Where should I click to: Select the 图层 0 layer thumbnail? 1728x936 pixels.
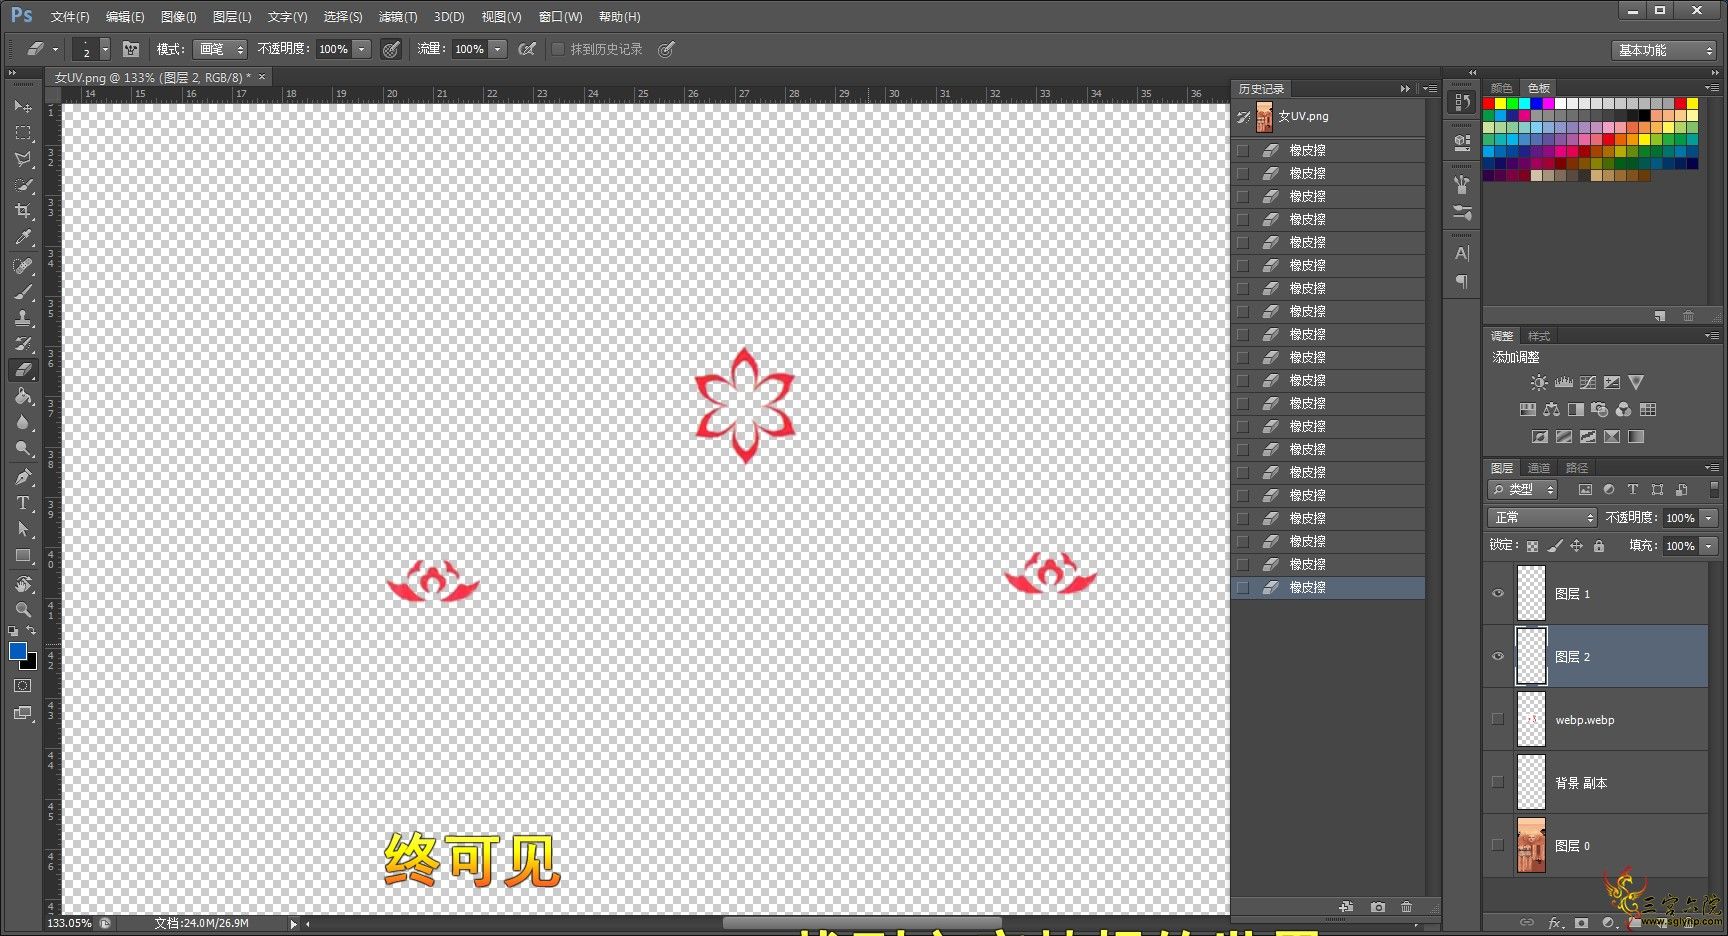(1531, 845)
